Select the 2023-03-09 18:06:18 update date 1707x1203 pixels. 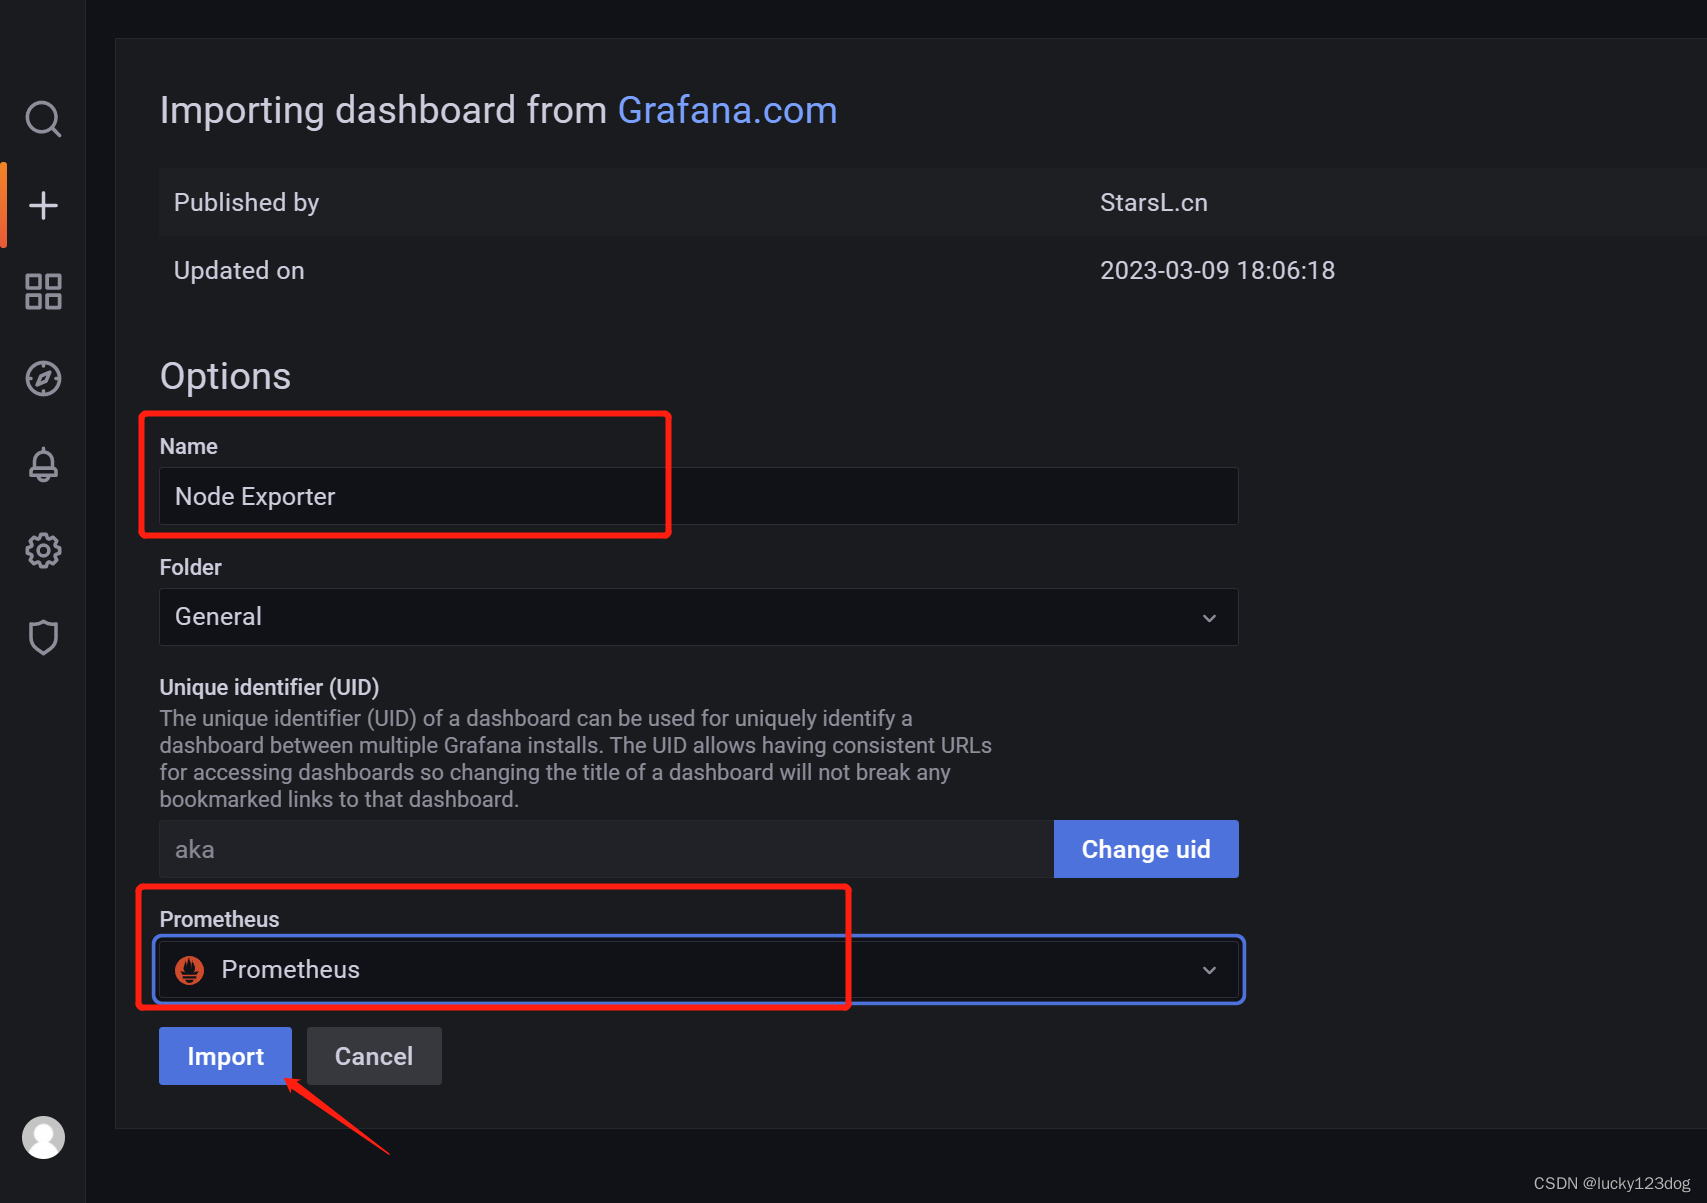point(1217,270)
